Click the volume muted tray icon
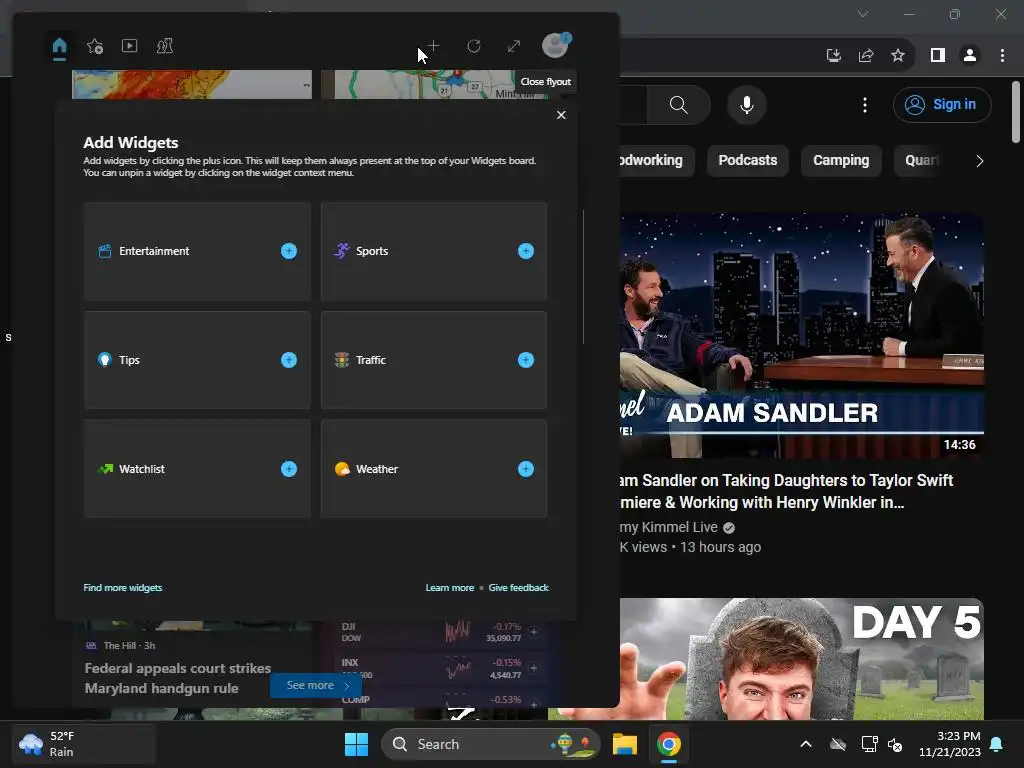This screenshot has width=1024, height=768. tap(895, 744)
